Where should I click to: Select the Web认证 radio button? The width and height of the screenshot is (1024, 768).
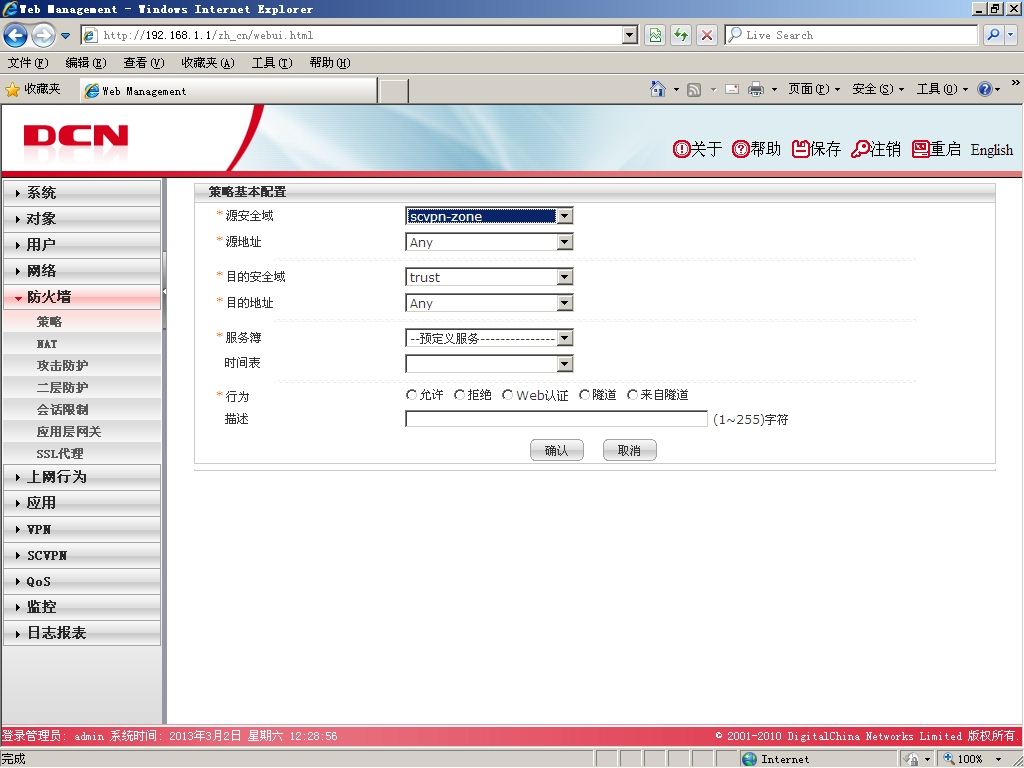coord(507,395)
